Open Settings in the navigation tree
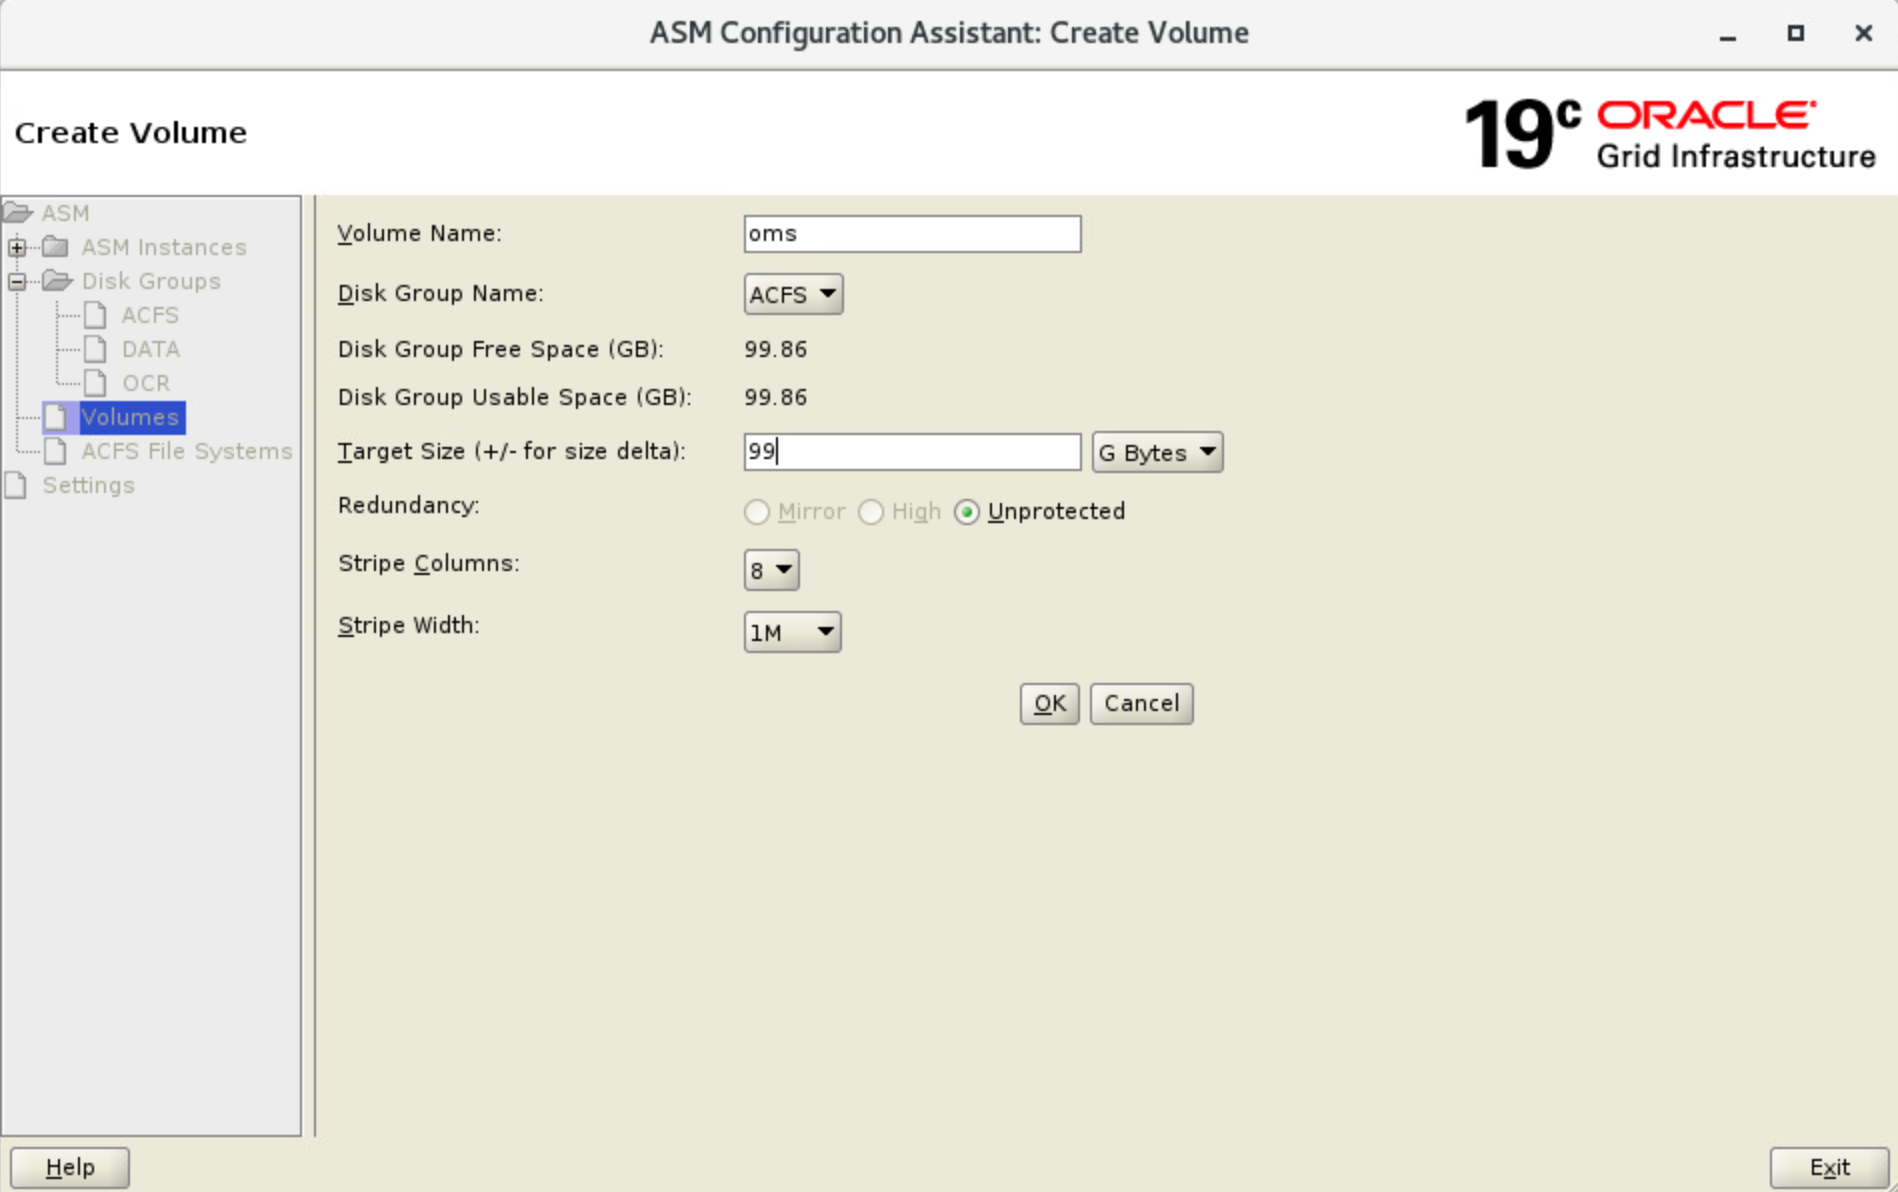The image size is (1898, 1192). tap(88, 485)
